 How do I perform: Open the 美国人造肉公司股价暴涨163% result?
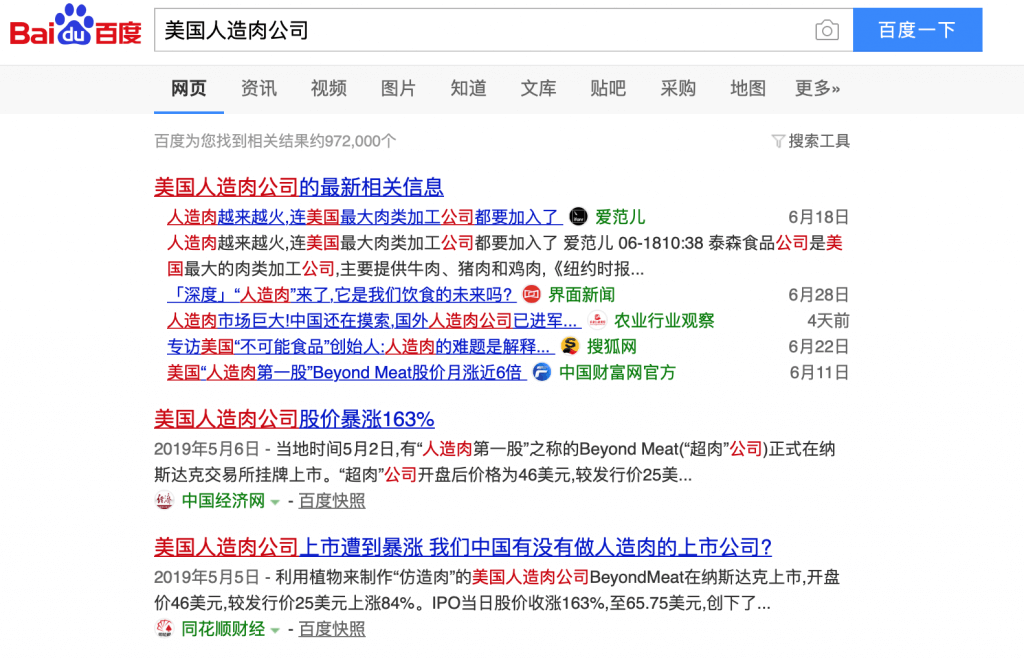(294, 418)
